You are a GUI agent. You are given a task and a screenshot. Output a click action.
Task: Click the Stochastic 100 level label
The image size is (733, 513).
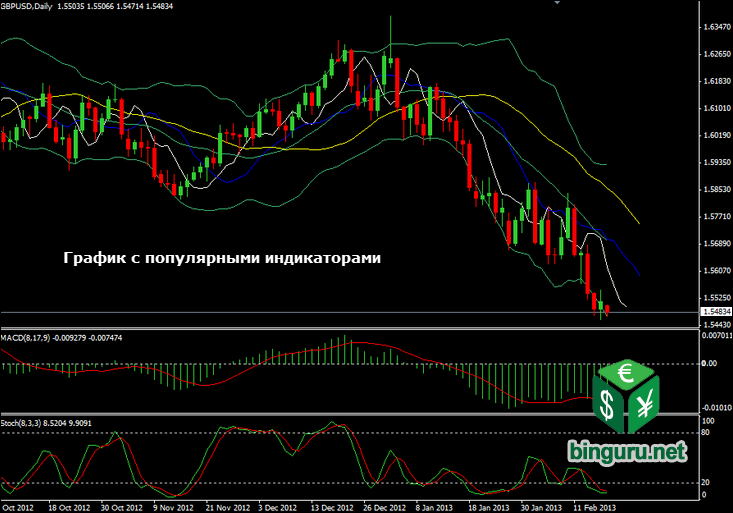[708, 421]
